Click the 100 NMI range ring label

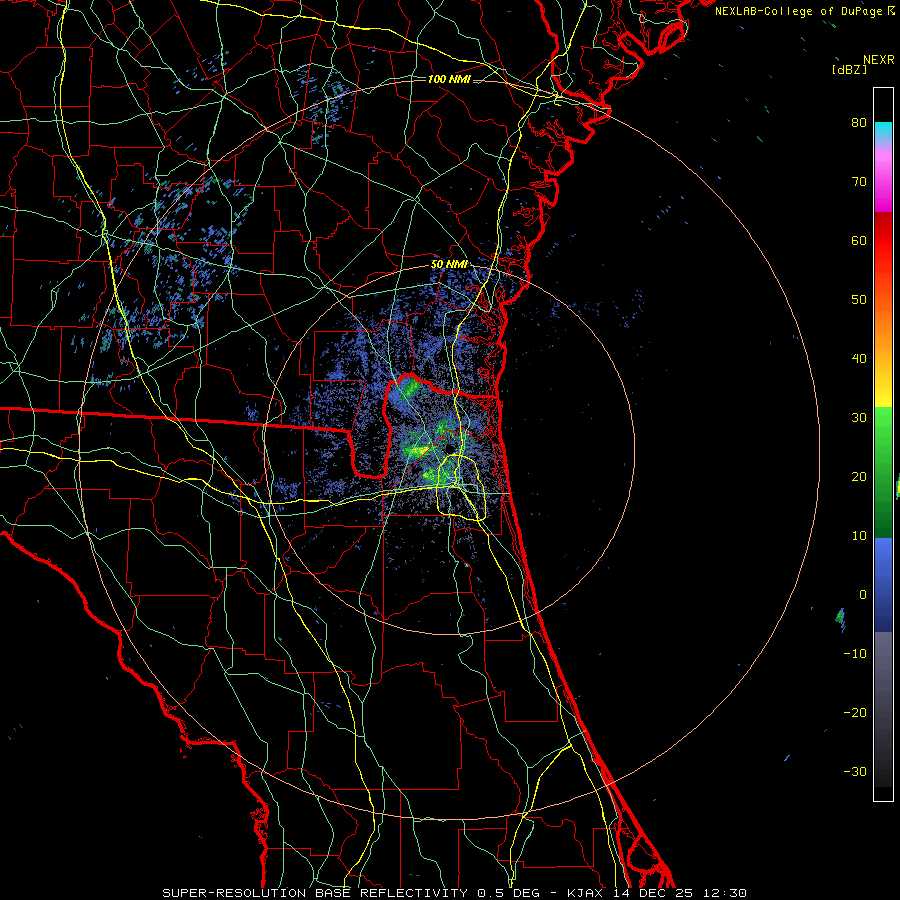pyautogui.click(x=449, y=79)
